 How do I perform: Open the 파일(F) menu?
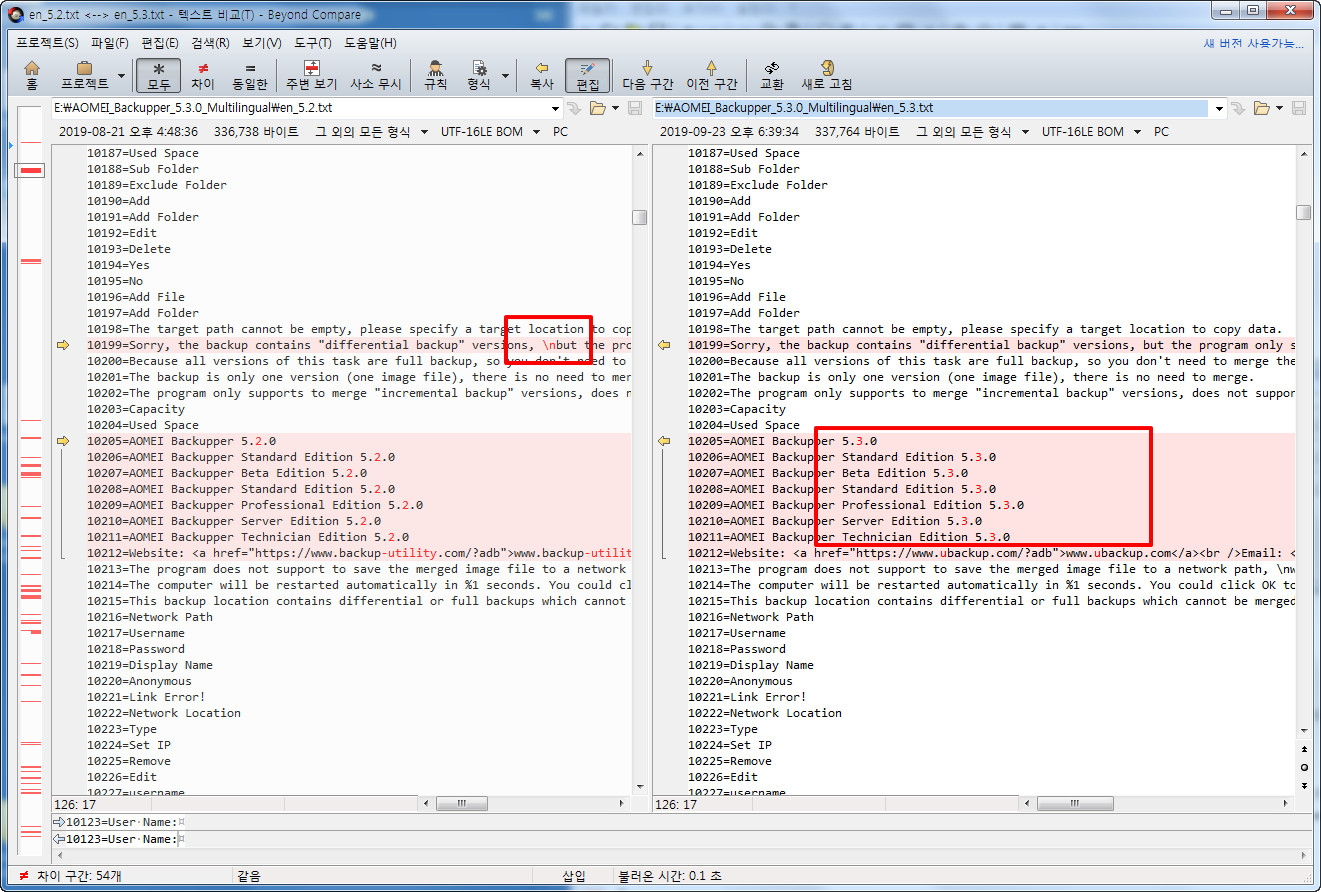coord(110,43)
